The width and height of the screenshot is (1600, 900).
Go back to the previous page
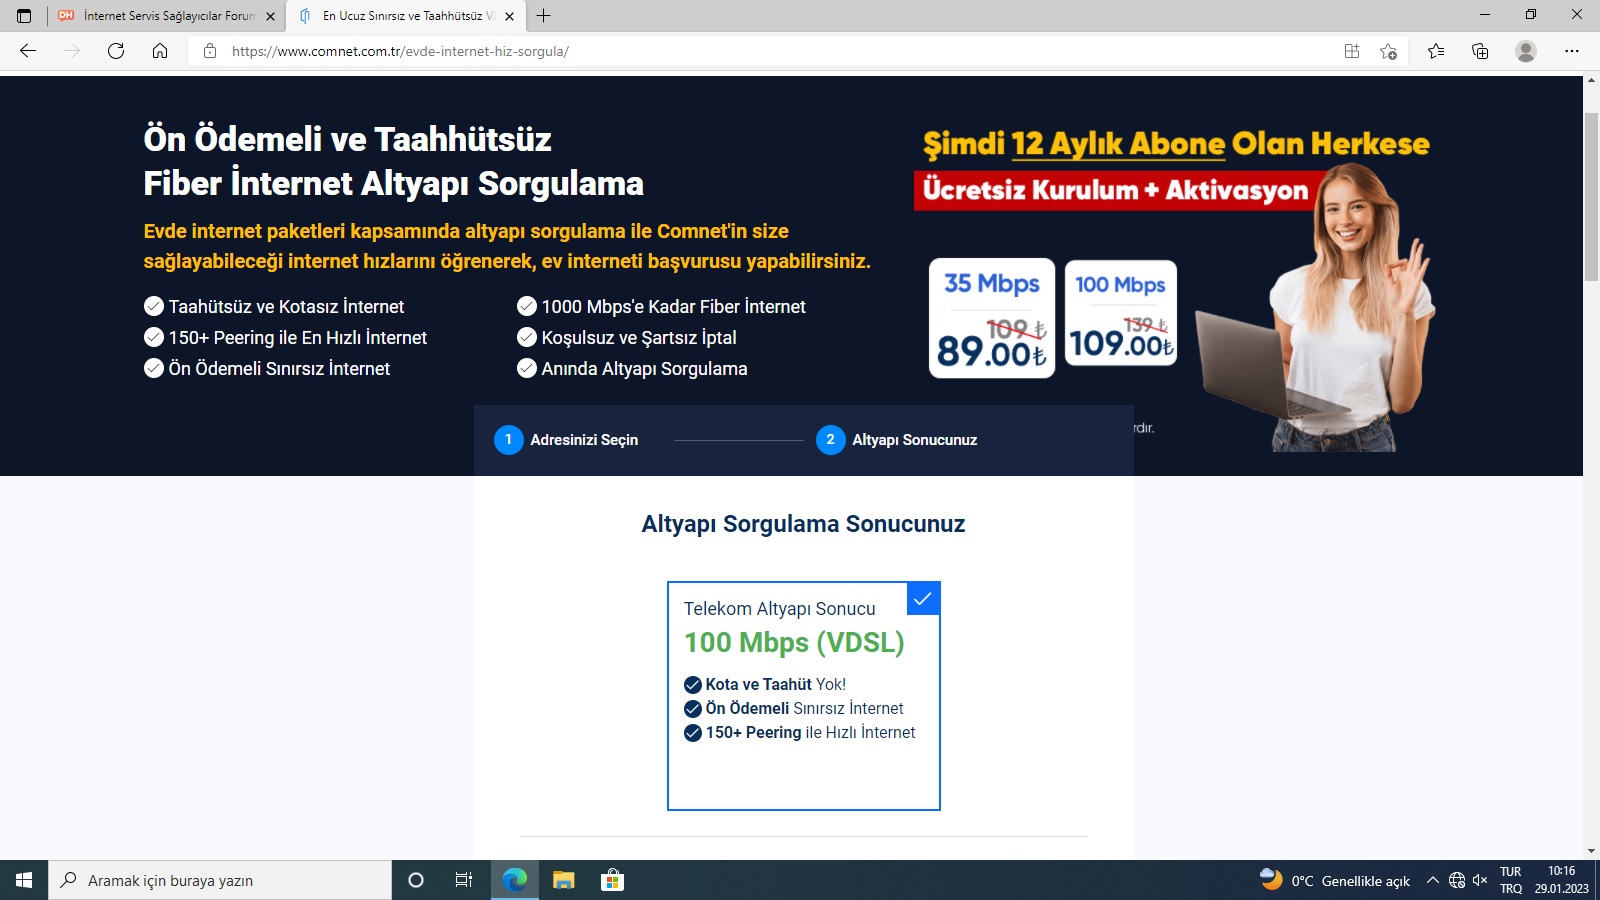(28, 51)
